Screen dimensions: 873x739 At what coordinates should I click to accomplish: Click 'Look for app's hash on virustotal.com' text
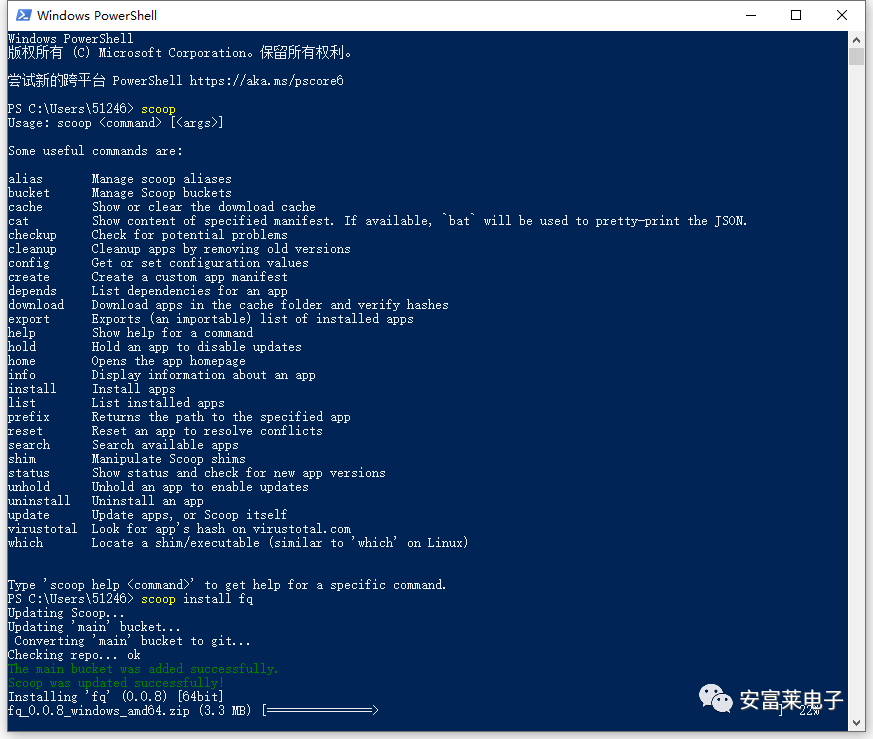tap(222, 529)
